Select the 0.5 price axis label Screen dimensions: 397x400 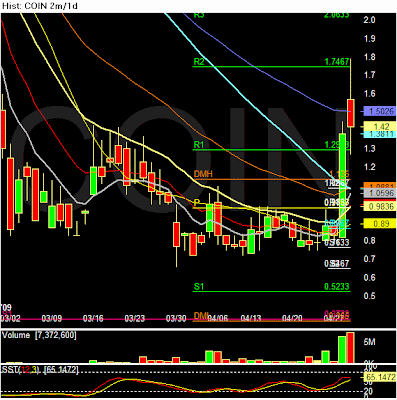369,296
